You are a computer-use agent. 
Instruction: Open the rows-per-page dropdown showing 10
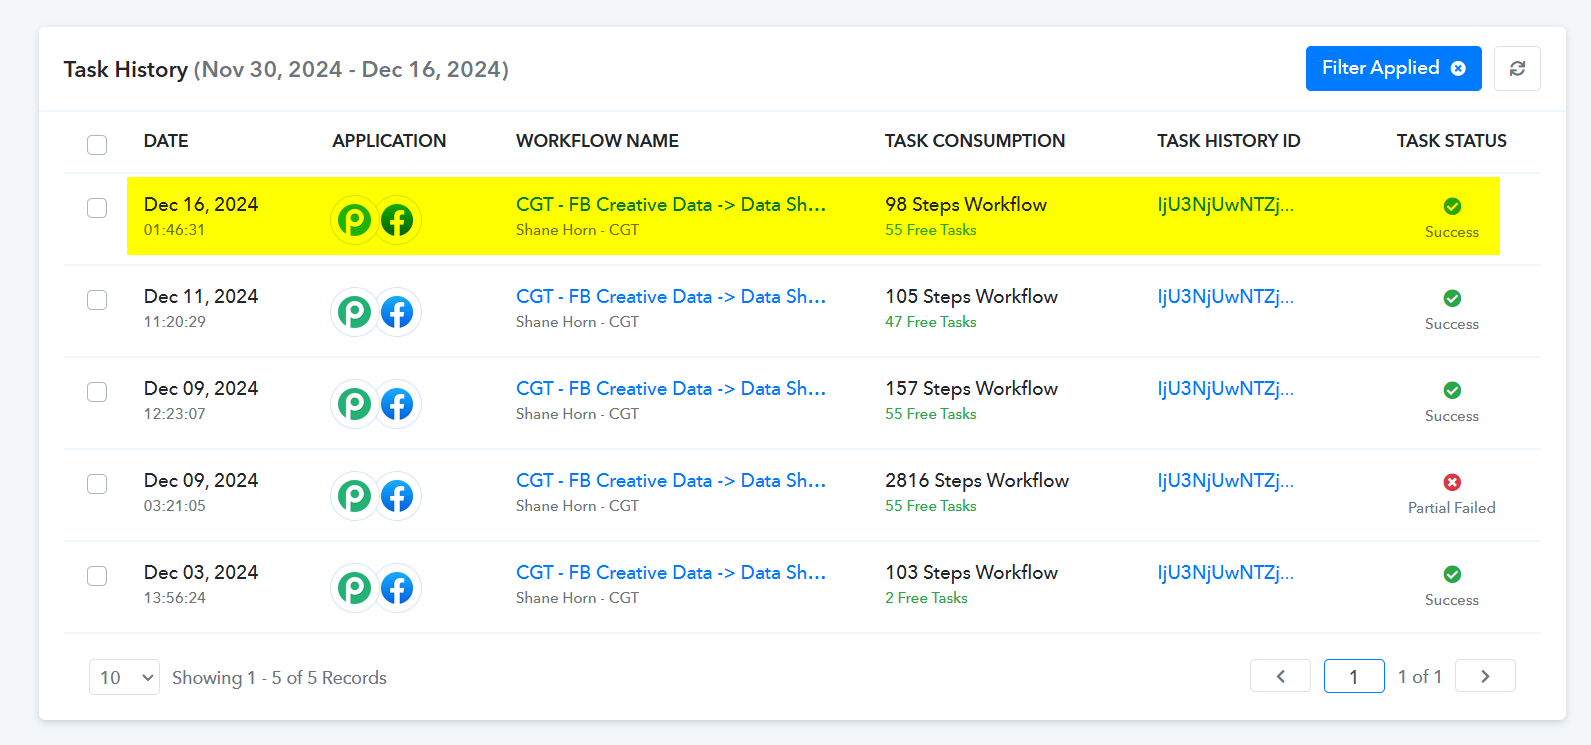[124, 677]
